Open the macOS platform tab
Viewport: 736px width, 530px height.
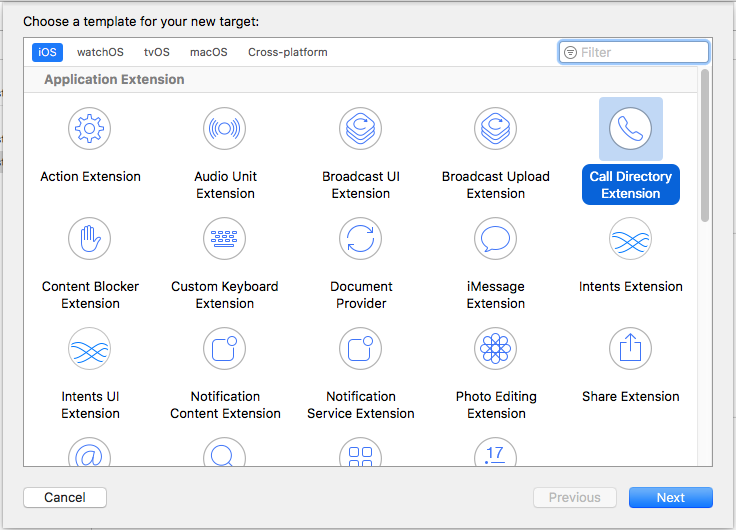209,52
